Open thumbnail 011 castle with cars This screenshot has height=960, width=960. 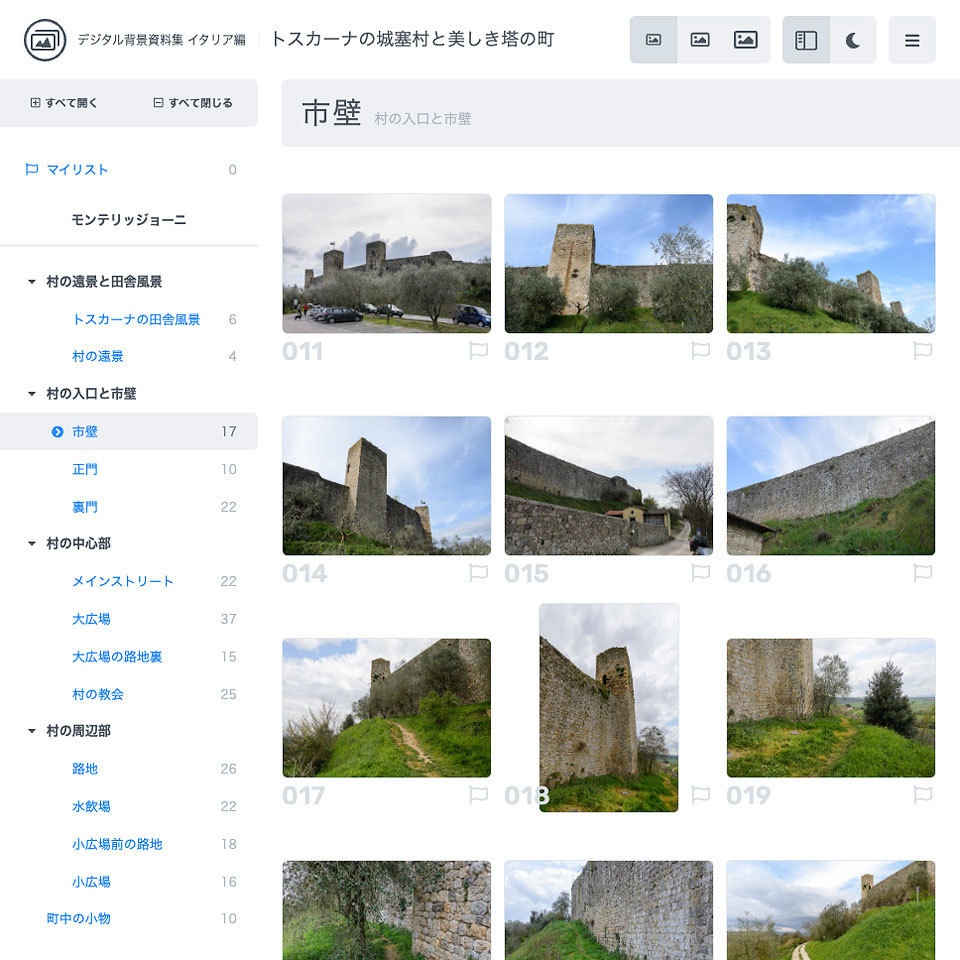[x=386, y=264]
